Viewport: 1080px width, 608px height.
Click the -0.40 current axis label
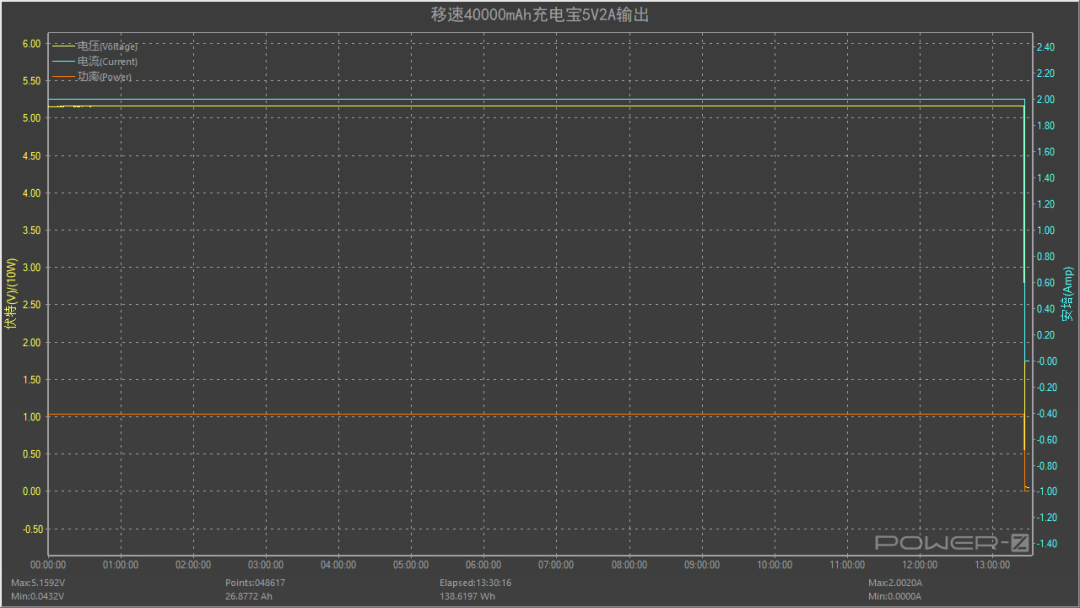coord(1047,413)
